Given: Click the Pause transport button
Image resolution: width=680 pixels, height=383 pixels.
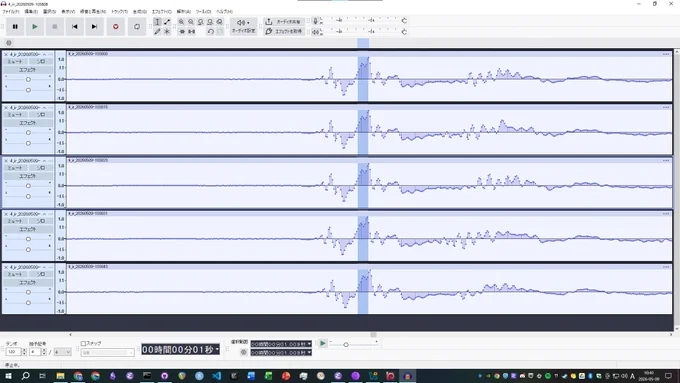Looking at the screenshot, I should (15, 26).
